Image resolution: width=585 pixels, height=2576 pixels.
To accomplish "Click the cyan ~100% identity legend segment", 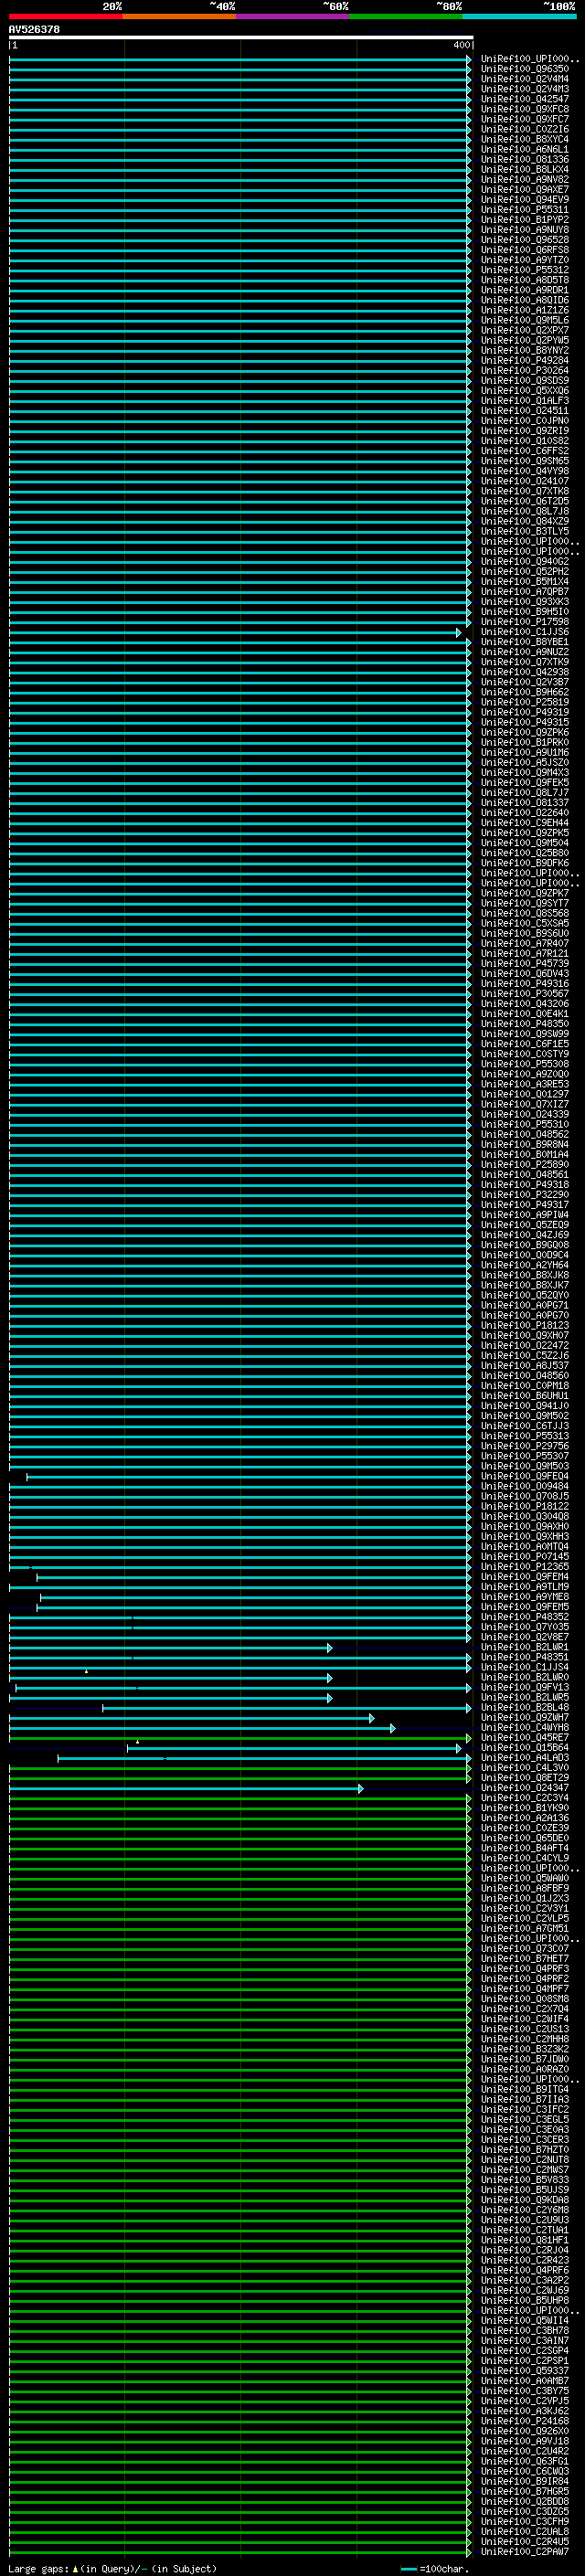I will click(520, 16).
